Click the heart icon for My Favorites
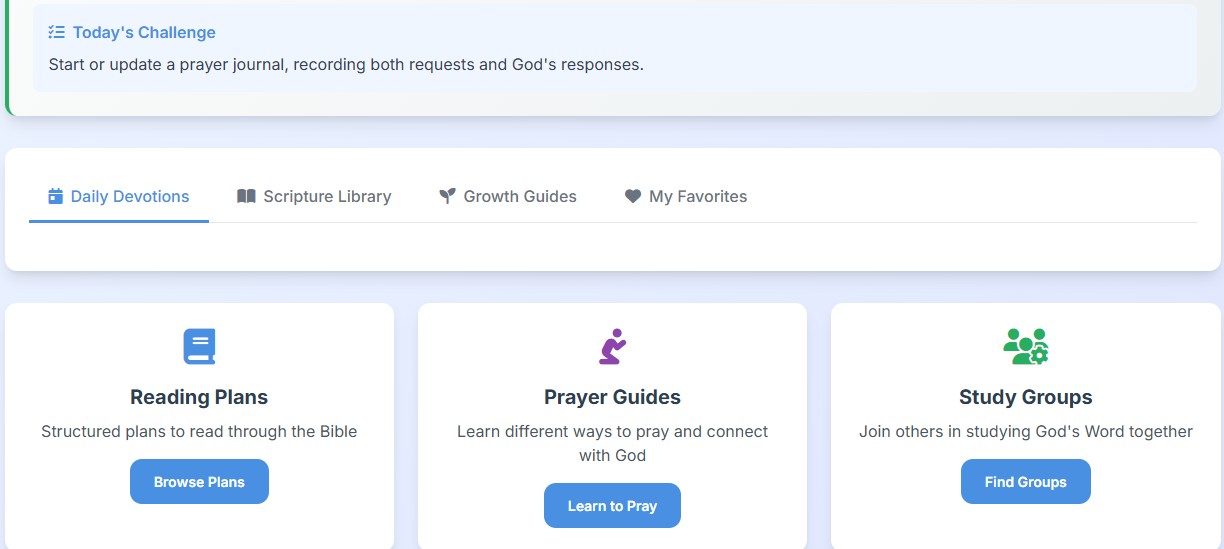Image resolution: width=1224 pixels, height=549 pixels. click(632, 196)
